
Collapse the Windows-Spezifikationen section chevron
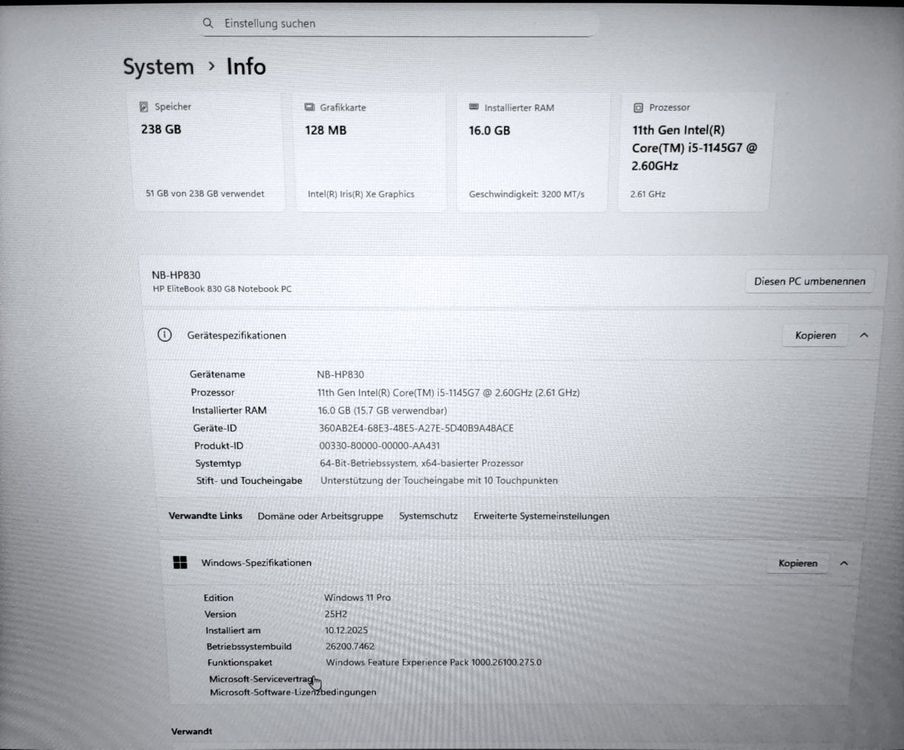[846, 563]
